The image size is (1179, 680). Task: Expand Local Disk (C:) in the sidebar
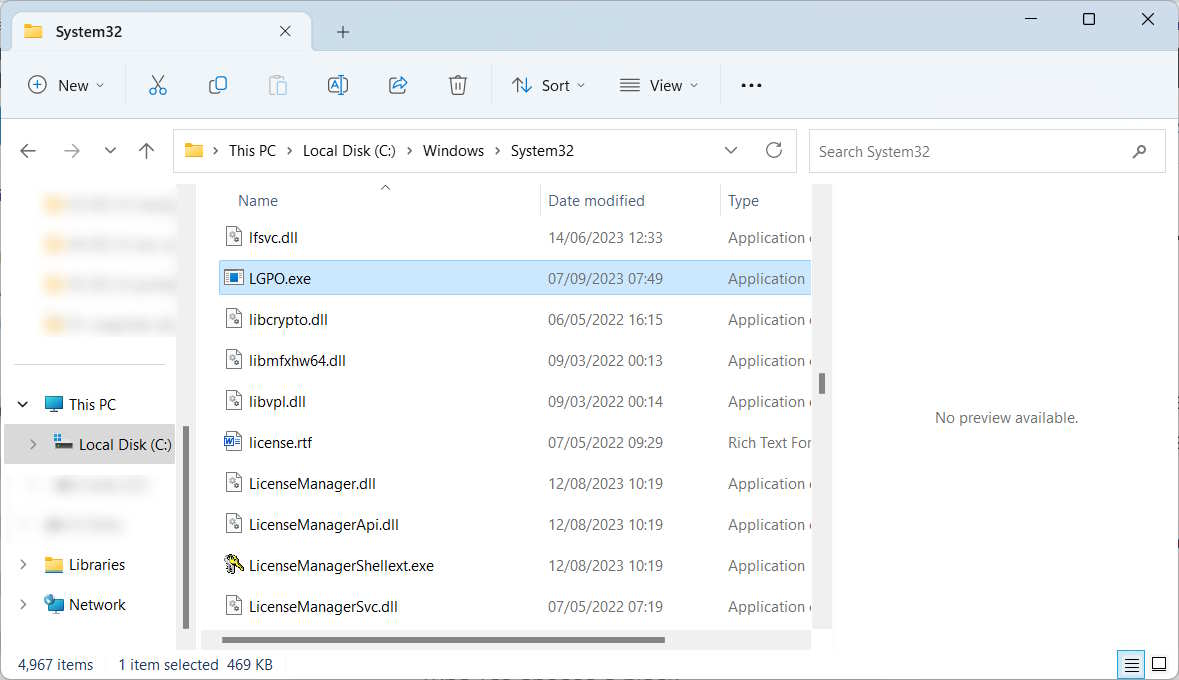click(31, 444)
